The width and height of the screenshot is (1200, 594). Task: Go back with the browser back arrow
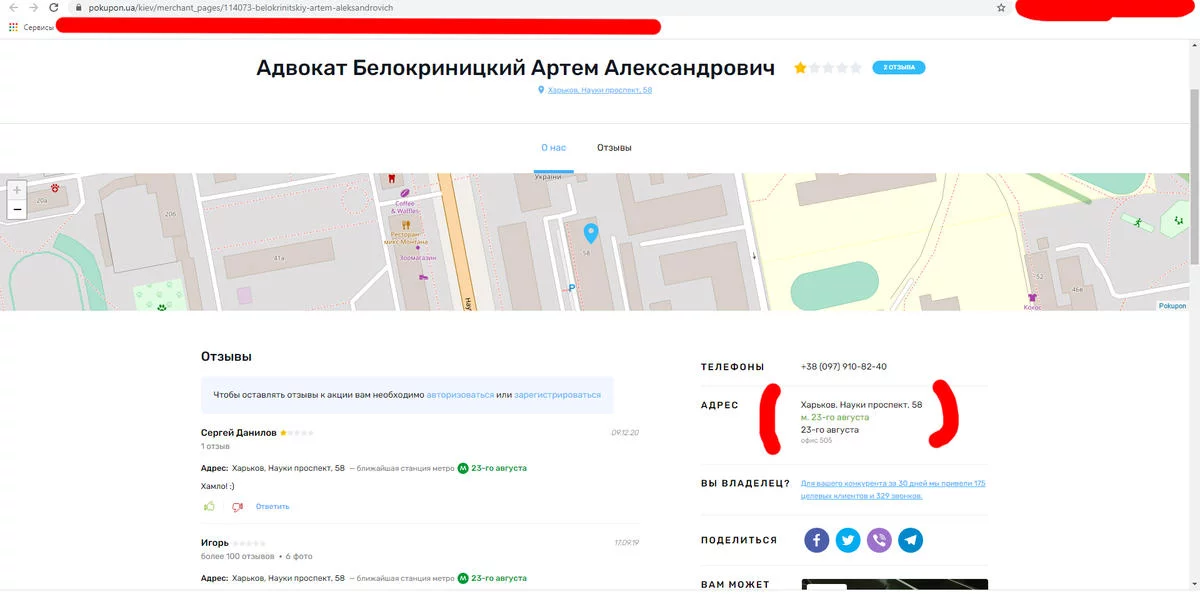click(13, 7)
